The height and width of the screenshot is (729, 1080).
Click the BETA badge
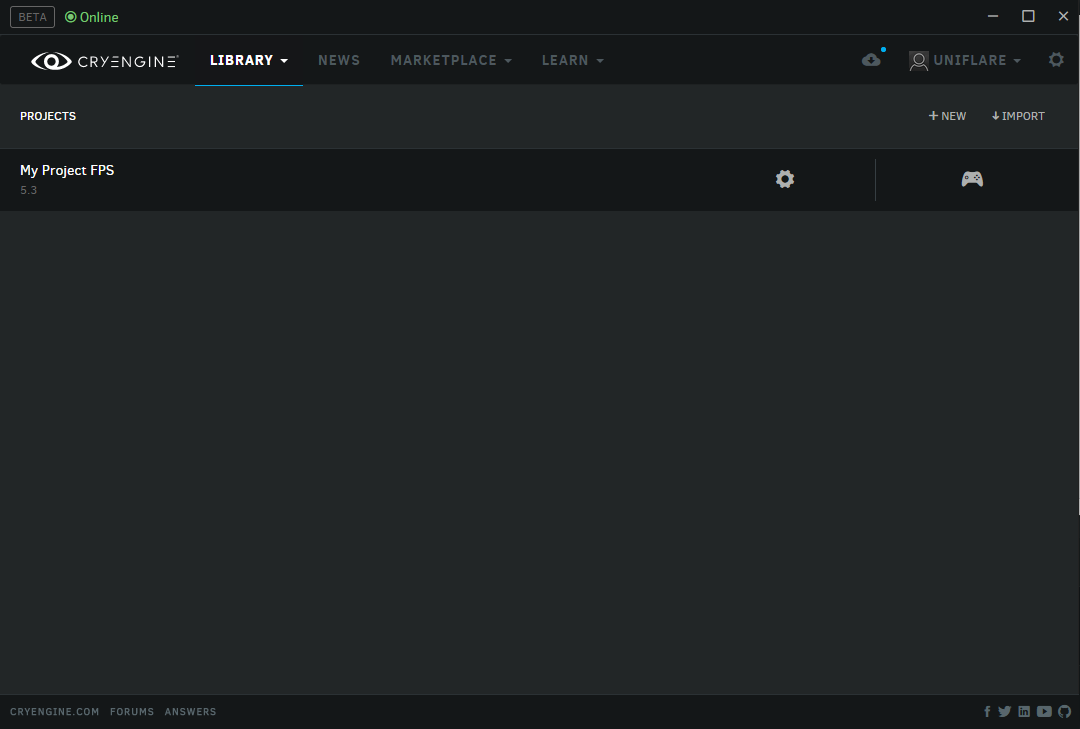[32, 17]
